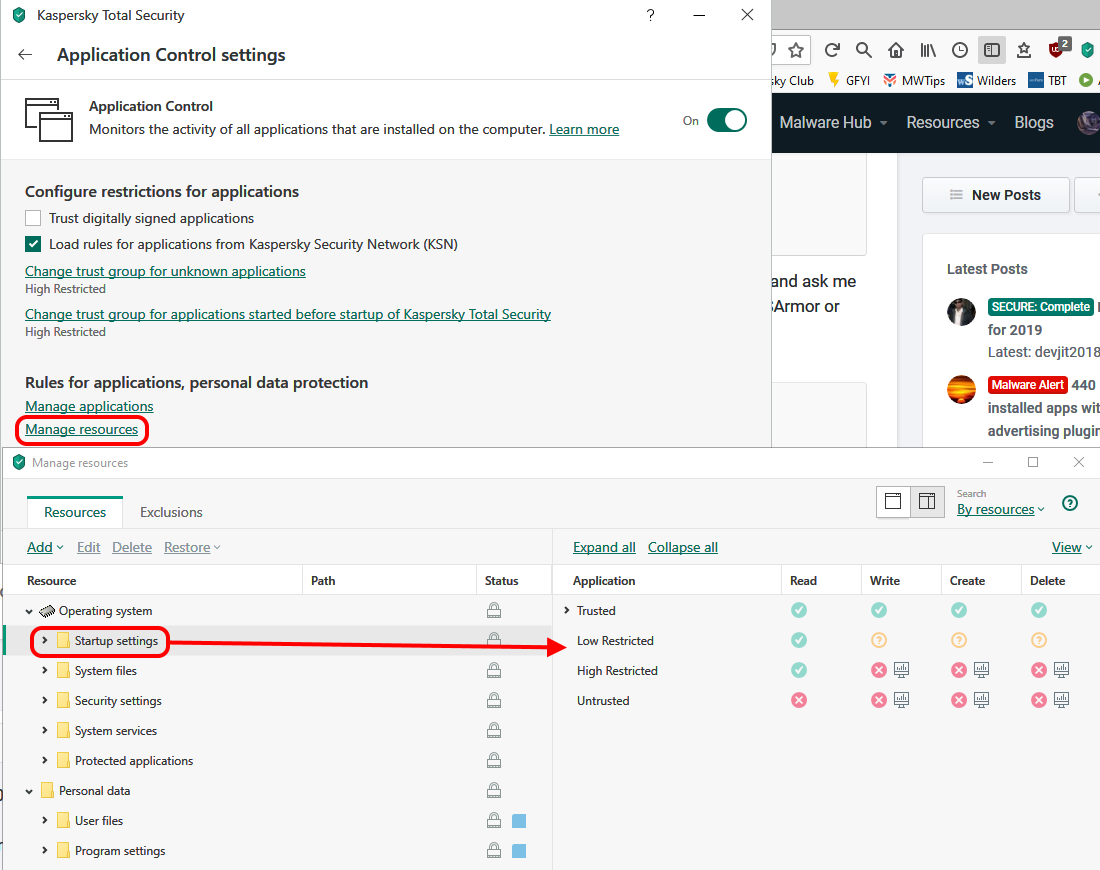Click blue indicator on Program settings row
1100x870 pixels.
tap(519, 851)
